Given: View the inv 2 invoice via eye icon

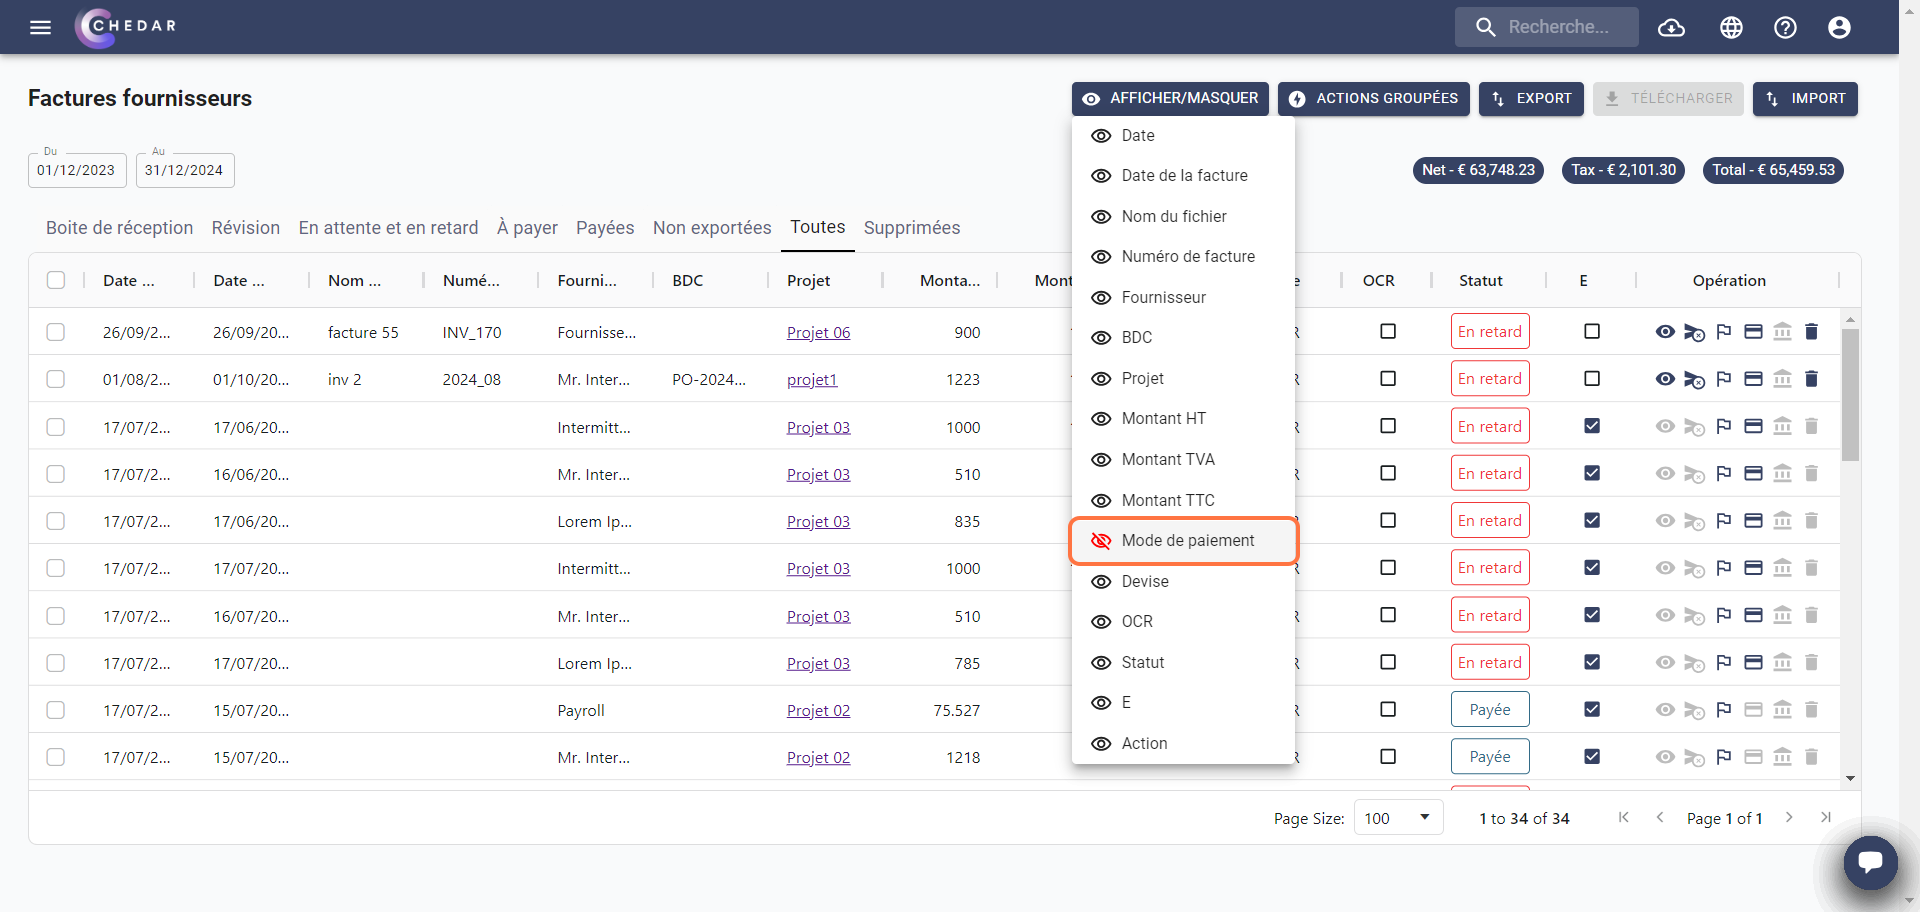Looking at the screenshot, I should click(x=1665, y=379).
